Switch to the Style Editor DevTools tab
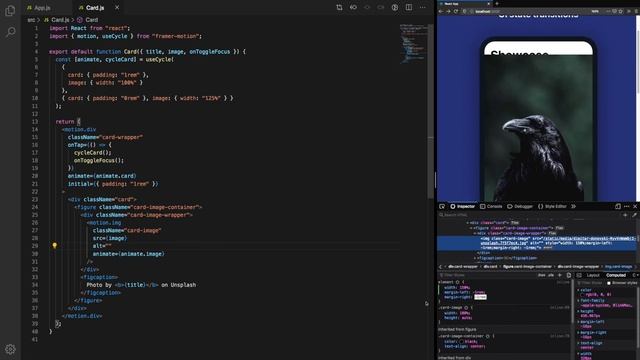Viewport: 640px width, 360px height. (x=552, y=207)
